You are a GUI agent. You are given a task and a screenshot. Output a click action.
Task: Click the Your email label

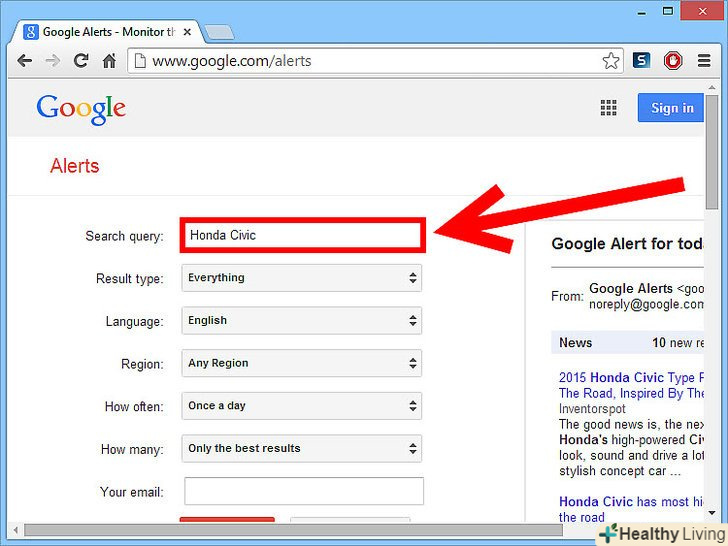(132, 492)
